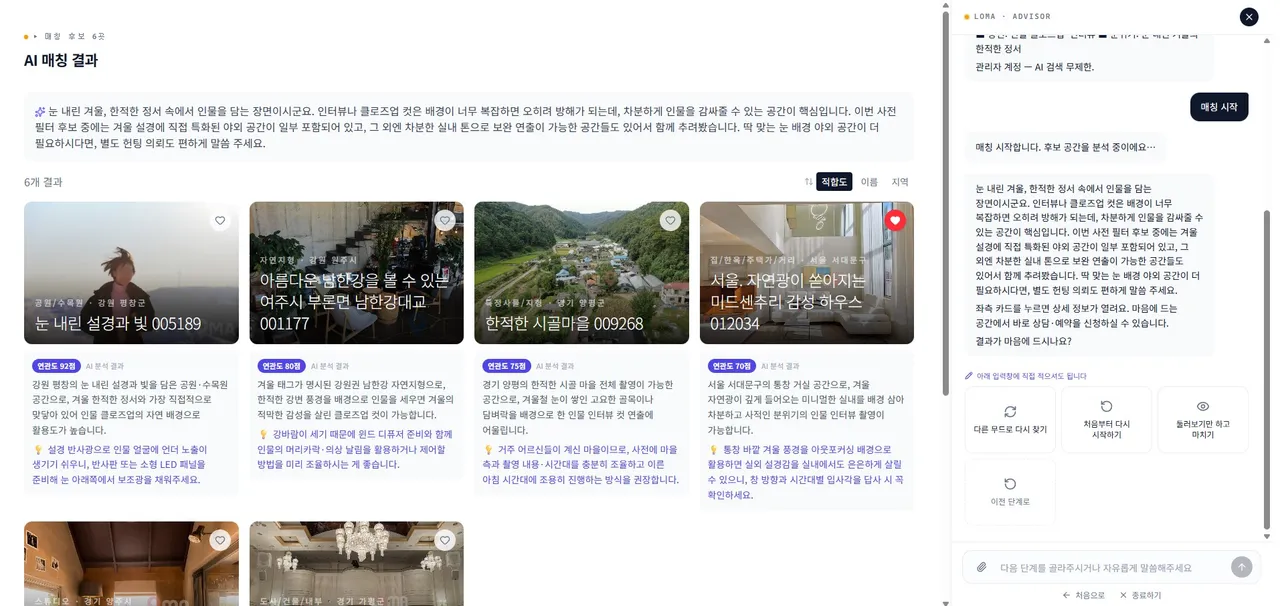Click the 종료하기 link below the input
Screen dimensions: 1280x606
click(1140, 595)
